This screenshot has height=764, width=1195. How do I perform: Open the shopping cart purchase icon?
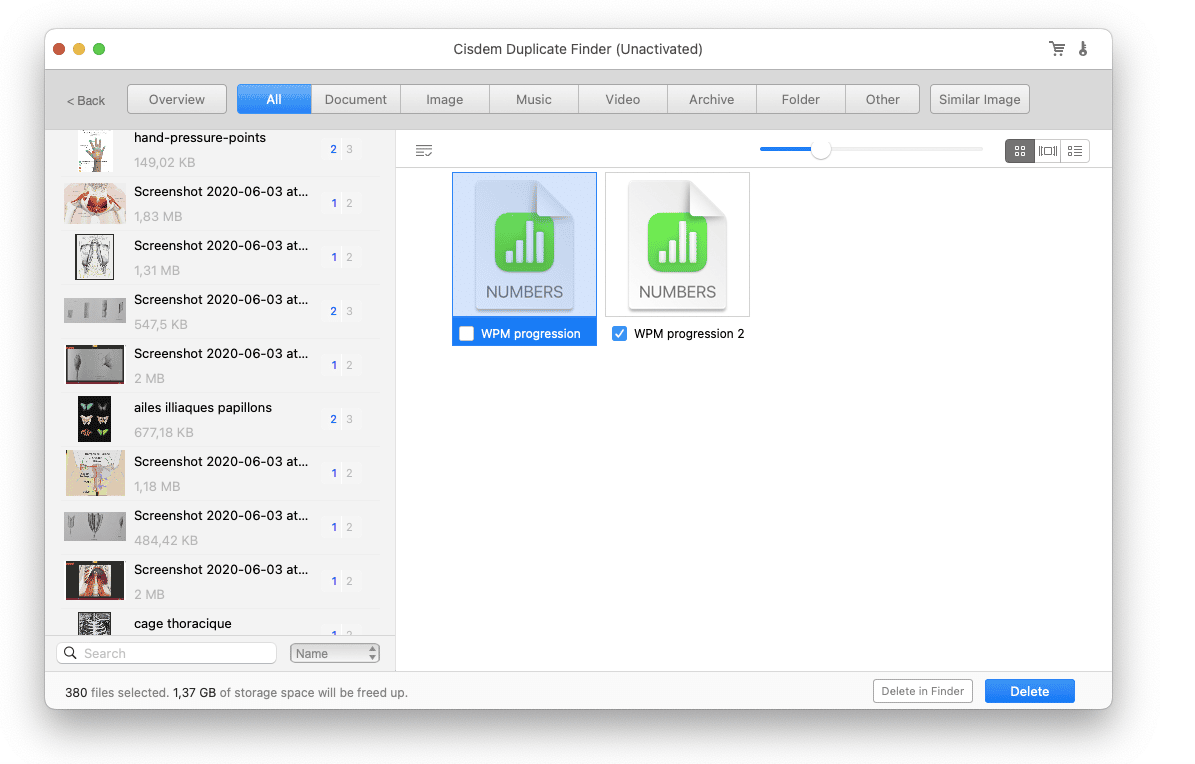1056,49
